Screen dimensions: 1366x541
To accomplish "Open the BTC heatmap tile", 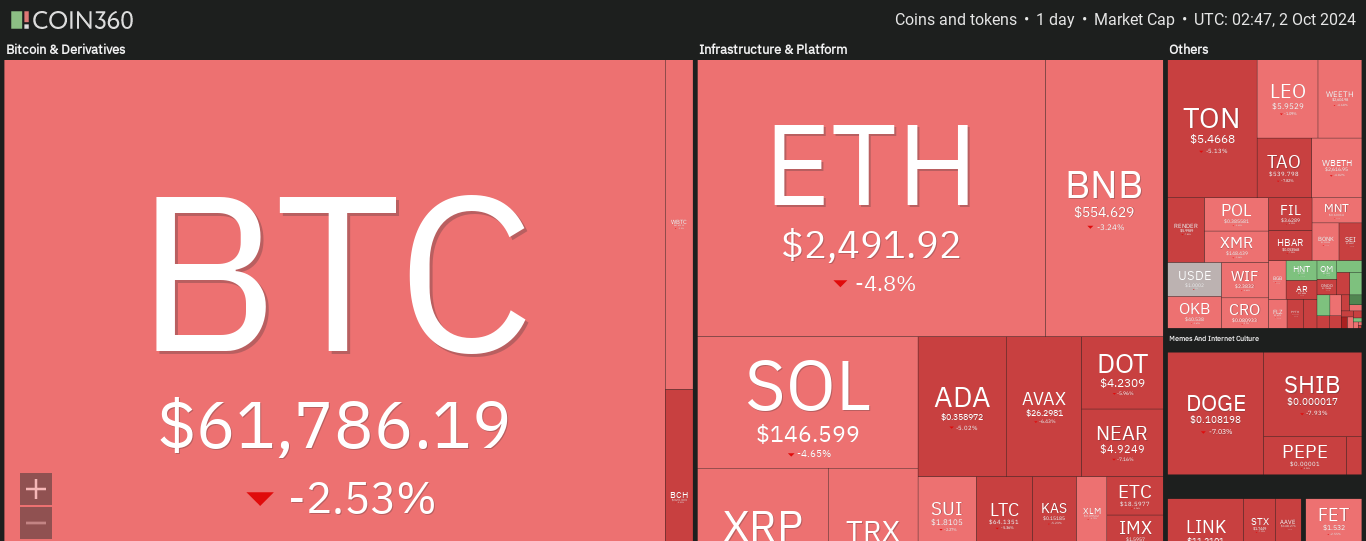I will pyautogui.click(x=335, y=300).
